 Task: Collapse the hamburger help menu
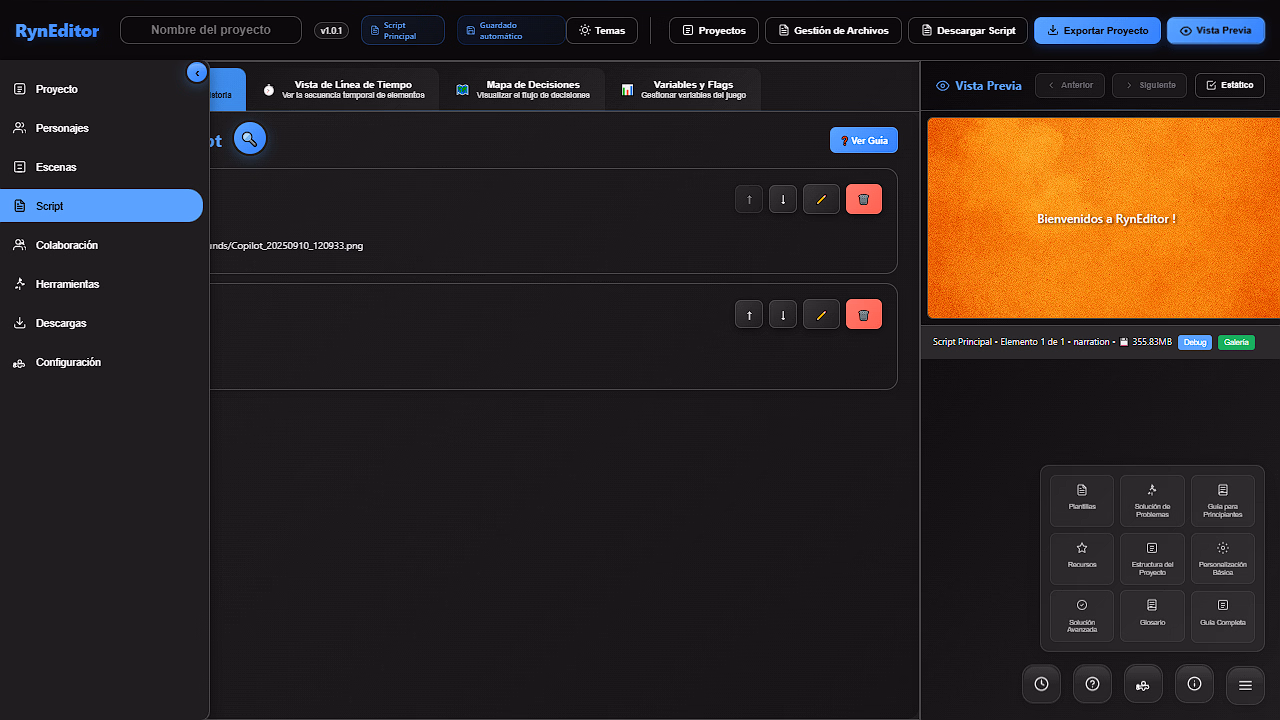coord(1245,685)
